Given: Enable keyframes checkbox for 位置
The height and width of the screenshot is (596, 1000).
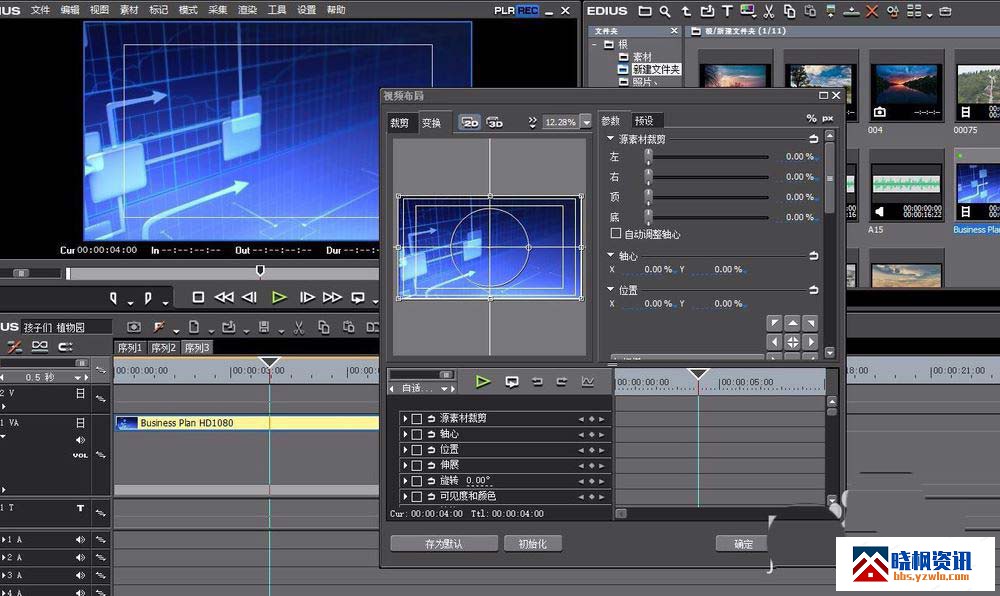Looking at the screenshot, I should point(416,450).
